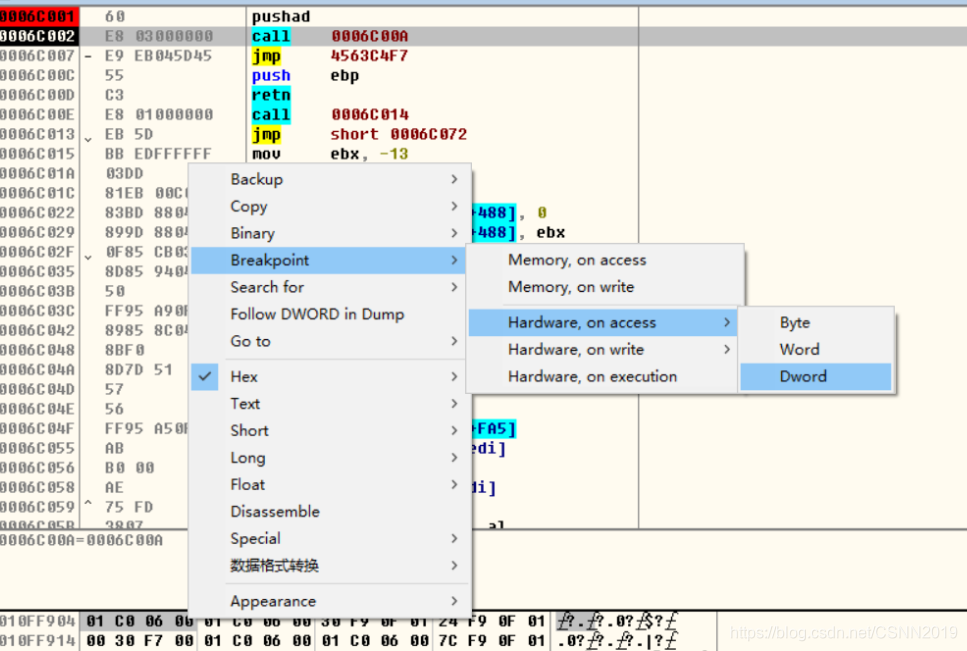The image size is (967, 651).
Task: Choose Disassemble from the context menu
Action: coord(331,512)
